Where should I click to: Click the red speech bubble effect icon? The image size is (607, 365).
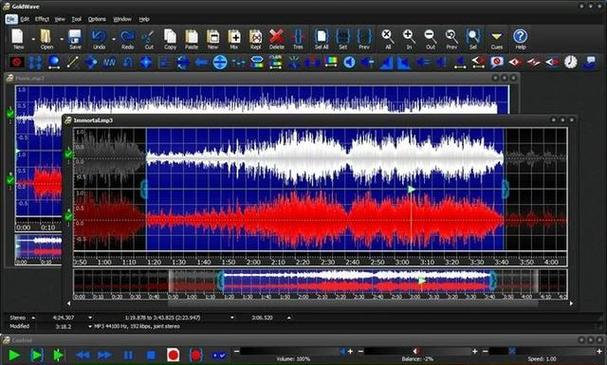(496, 62)
